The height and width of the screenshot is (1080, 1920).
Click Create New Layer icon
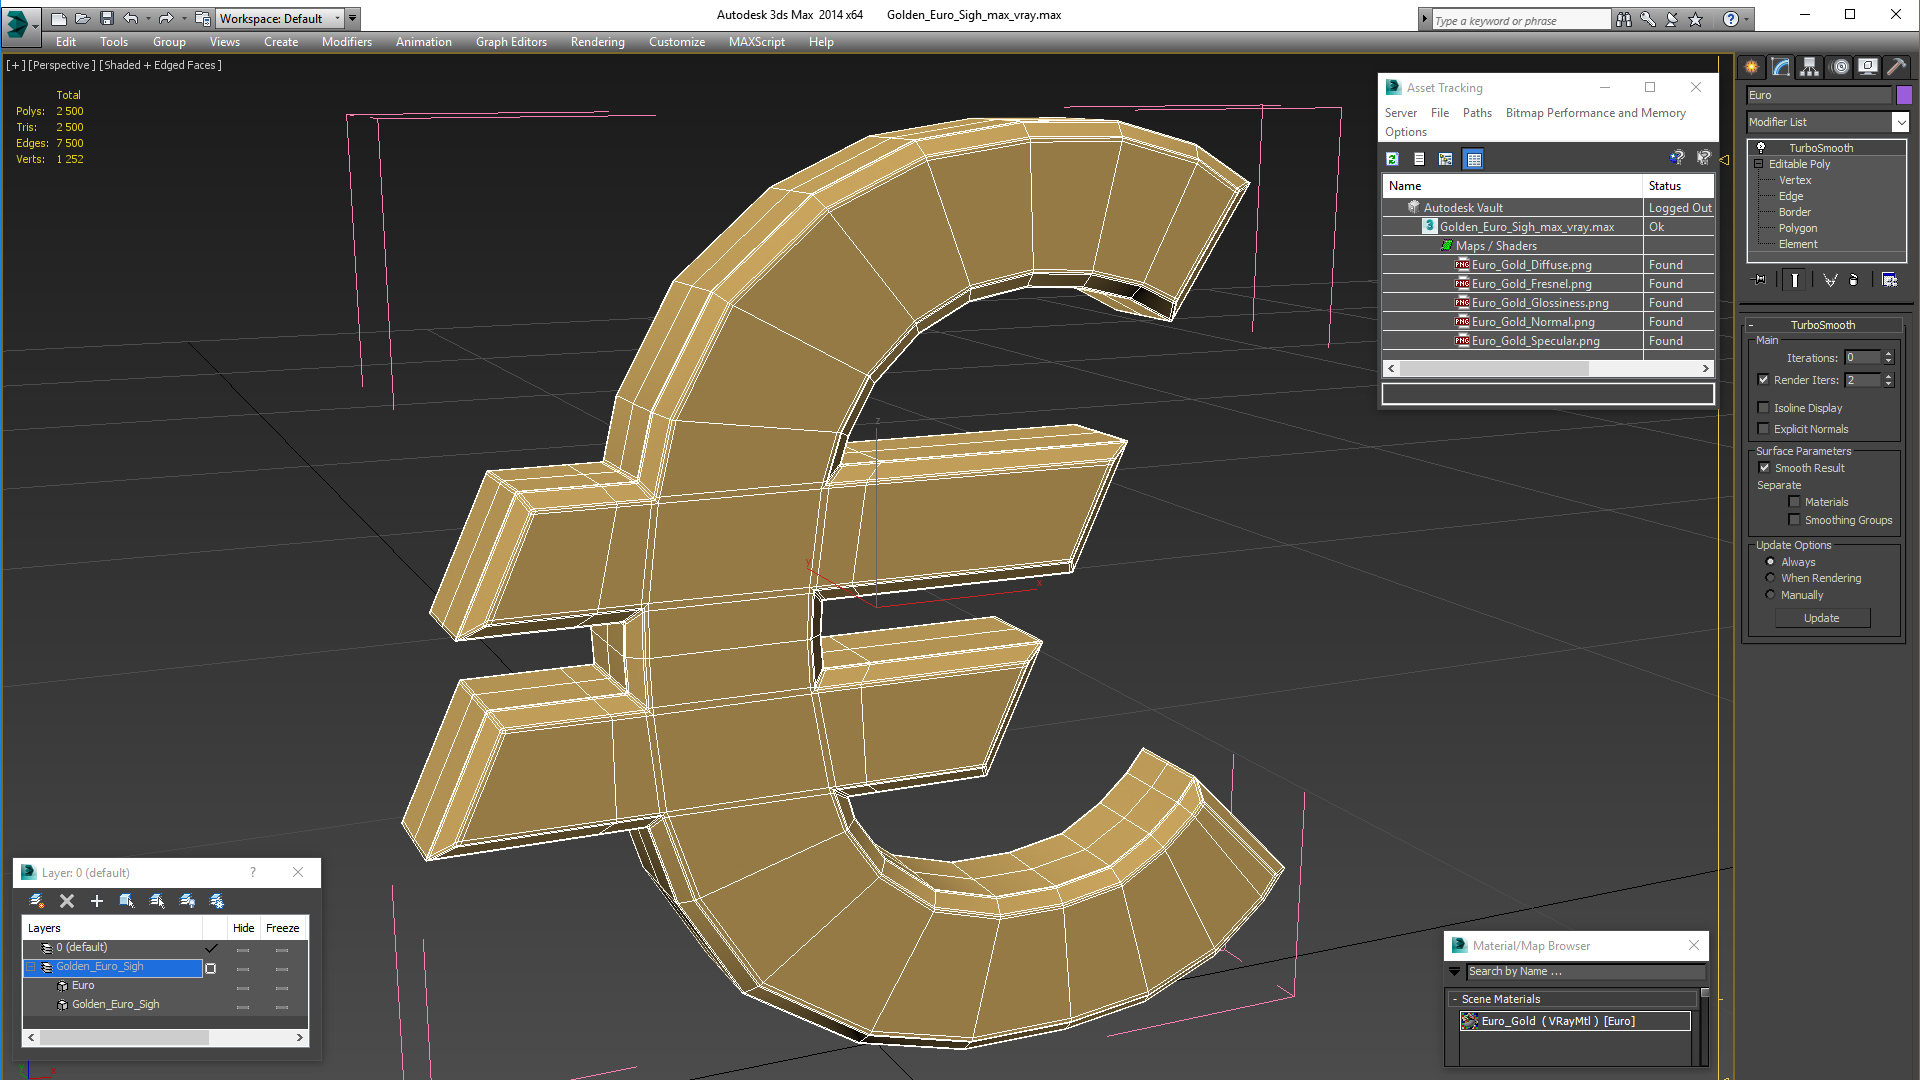tap(37, 901)
